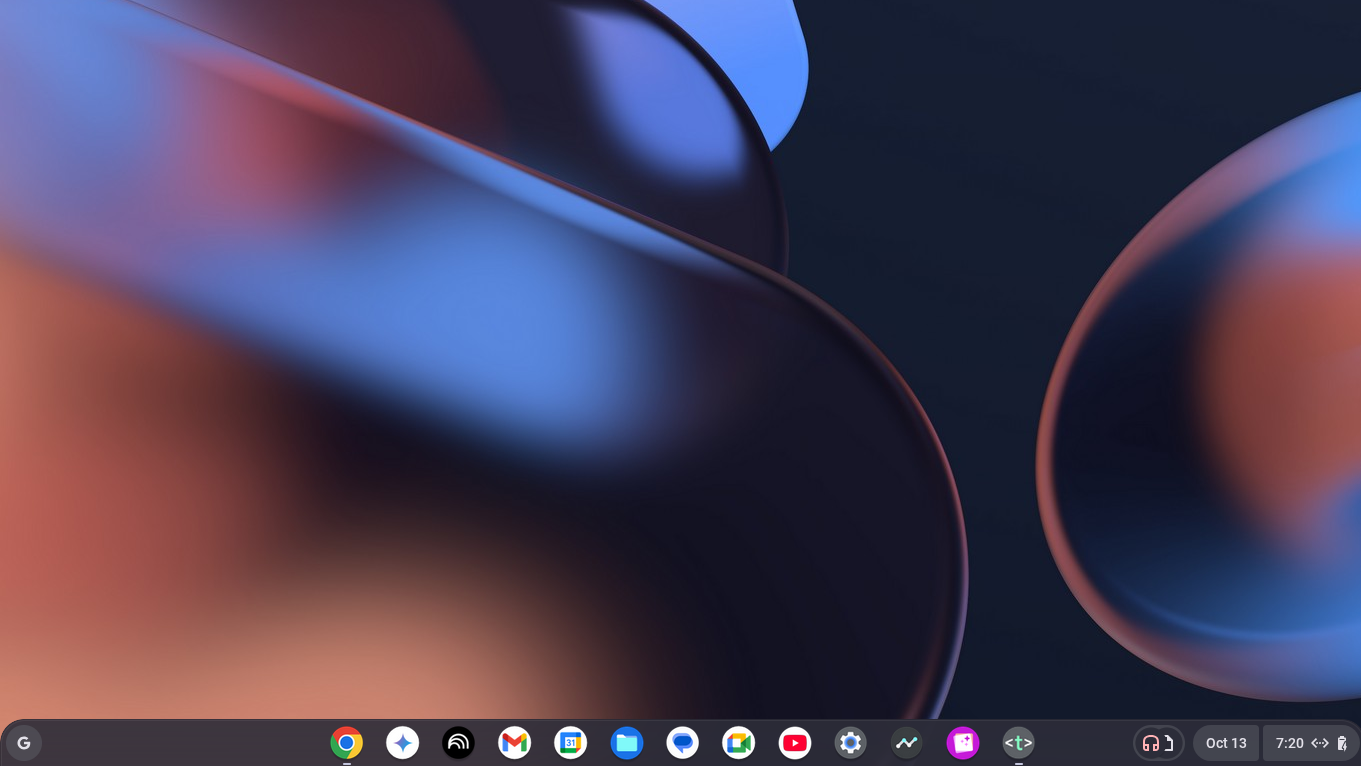Open the Files app

(627, 743)
